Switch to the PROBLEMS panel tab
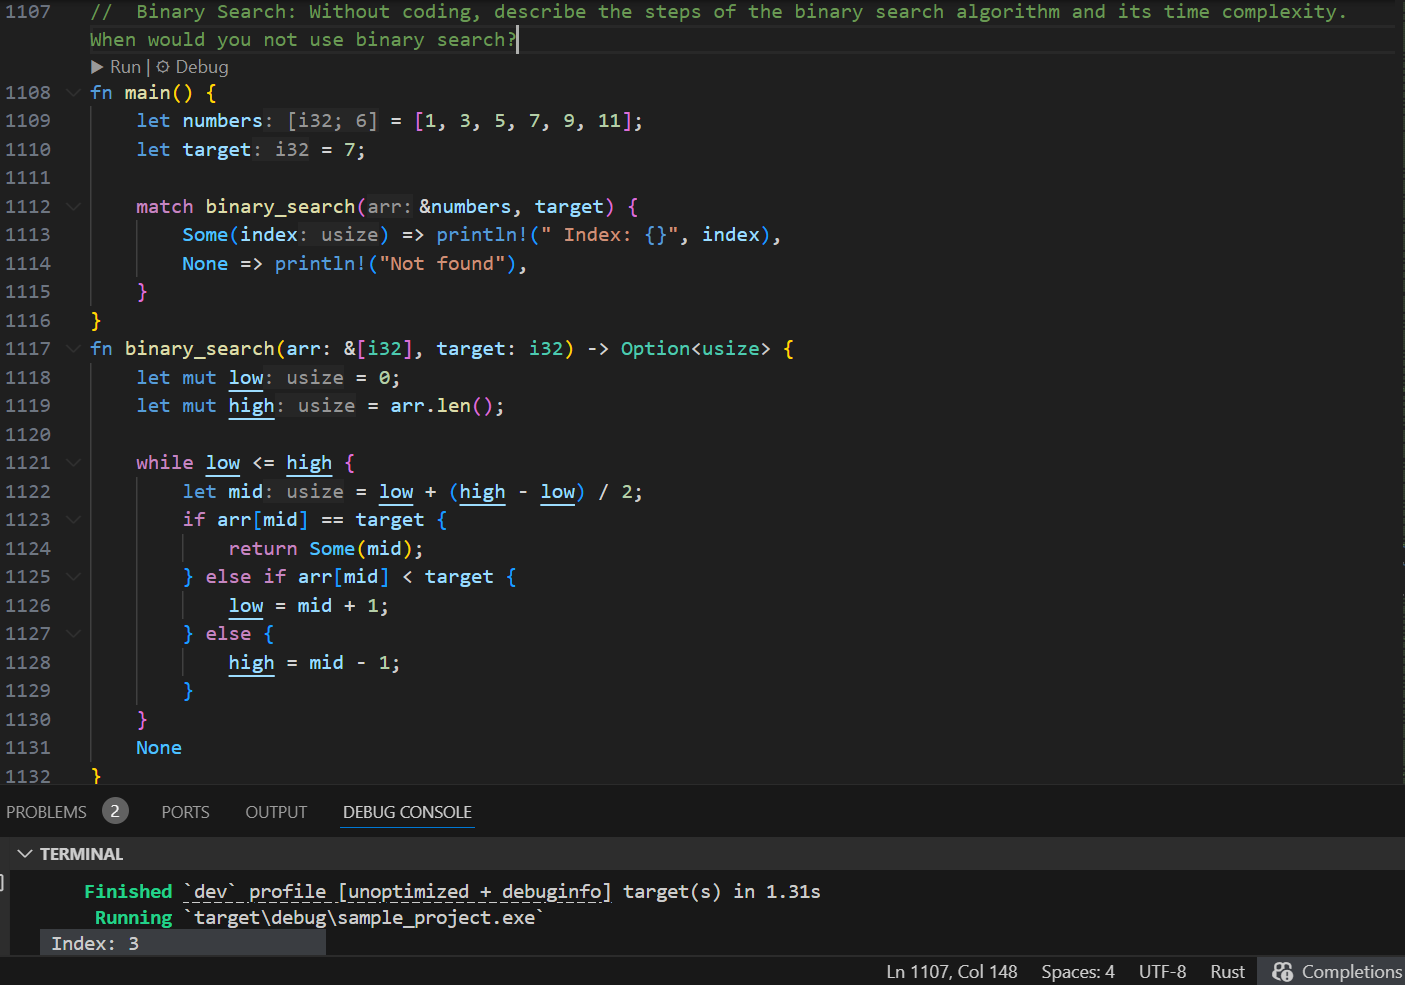Image resolution: width=1405 pixels, height=985 pixels. [46, 812]
